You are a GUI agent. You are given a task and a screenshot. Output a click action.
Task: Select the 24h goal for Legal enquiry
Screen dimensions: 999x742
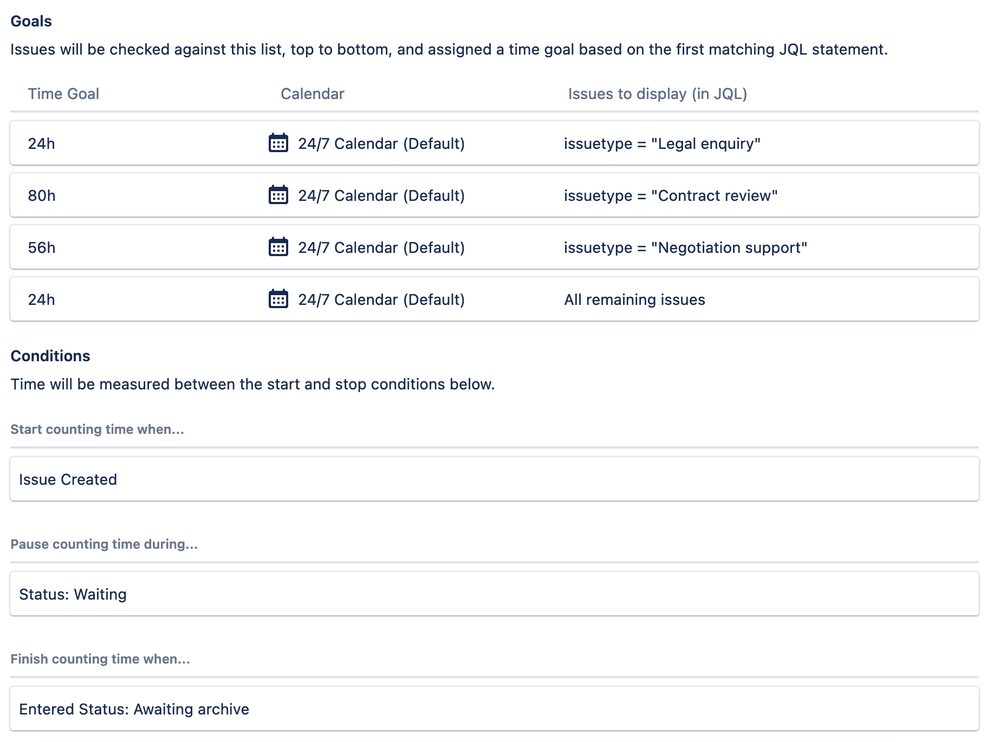point(41,144)
